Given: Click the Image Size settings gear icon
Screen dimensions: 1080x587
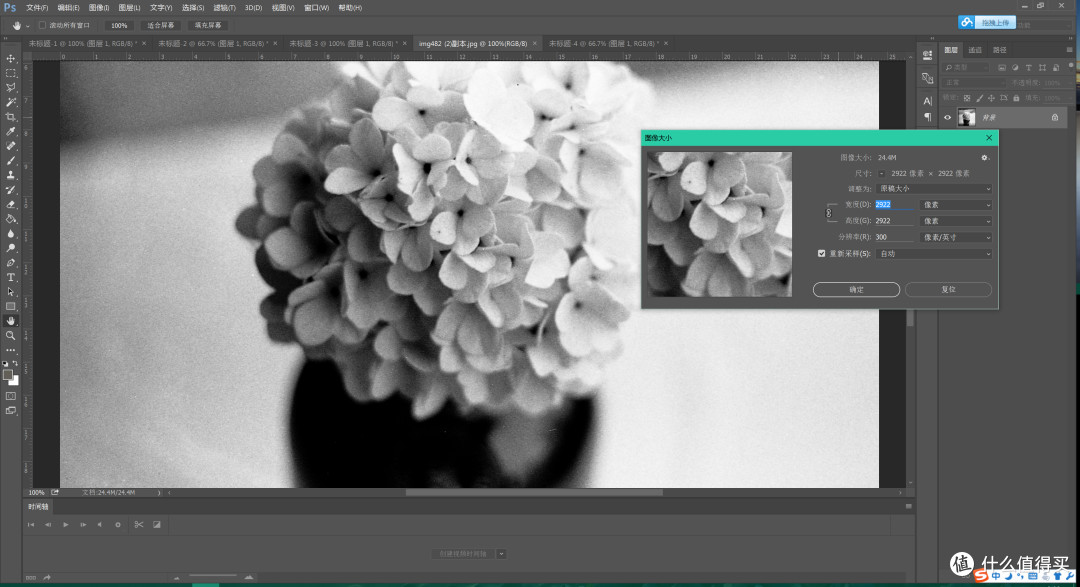Looking at the screenshot, I should 984,158.
